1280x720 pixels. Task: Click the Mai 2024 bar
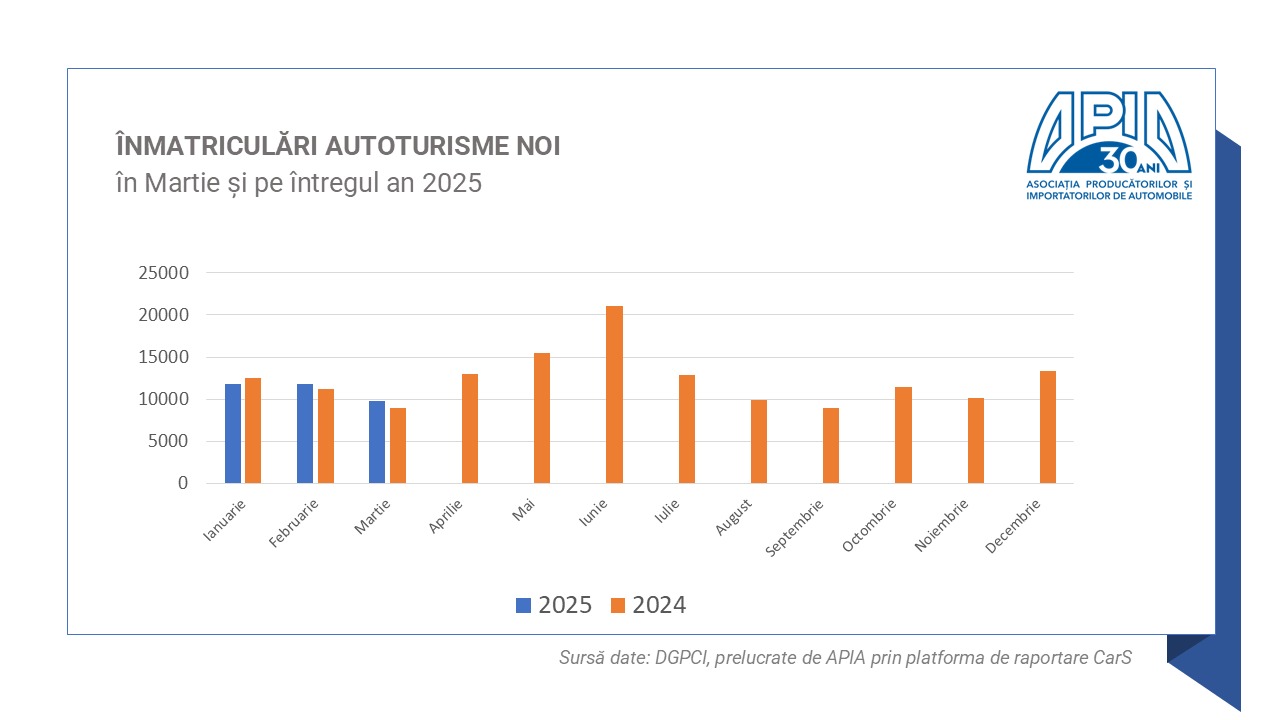tap(542, 418)
